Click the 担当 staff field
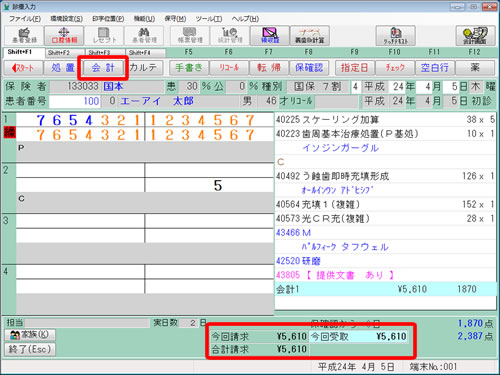The image size is (500, 375). 87,323
